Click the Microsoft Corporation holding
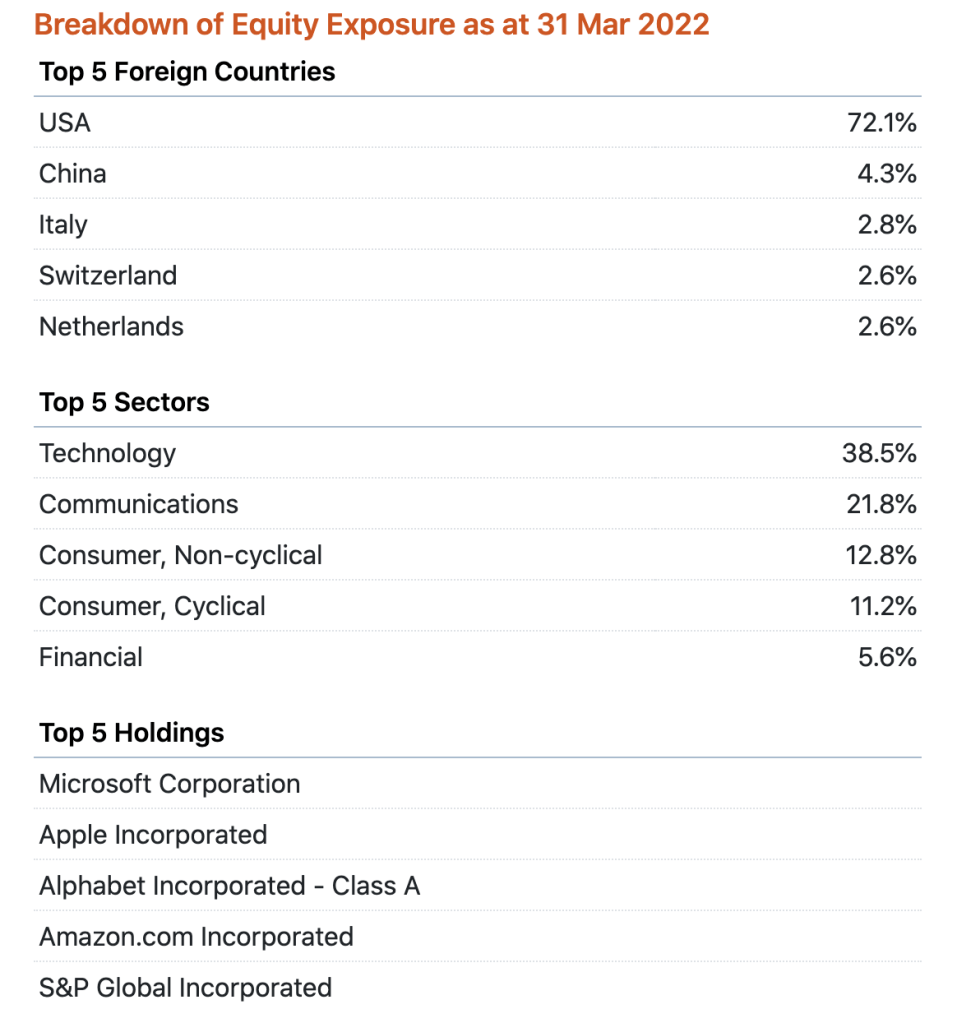The image size is (957, 1023). [x=169, y=784]
